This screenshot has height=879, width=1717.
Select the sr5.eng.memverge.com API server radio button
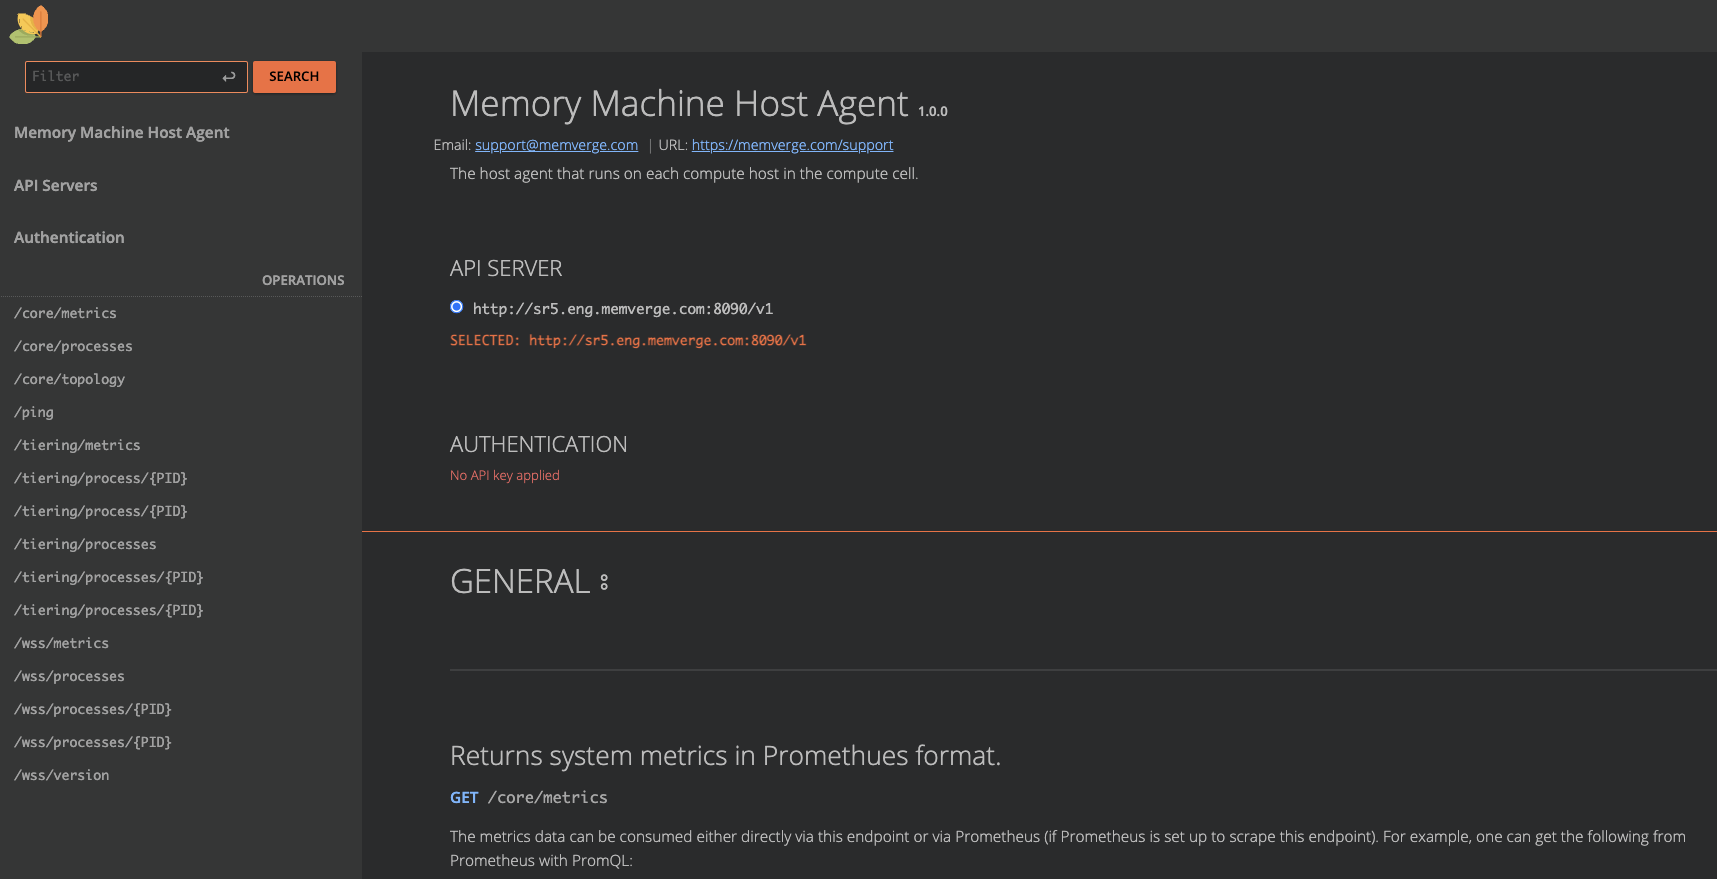[x=457, y=307]
